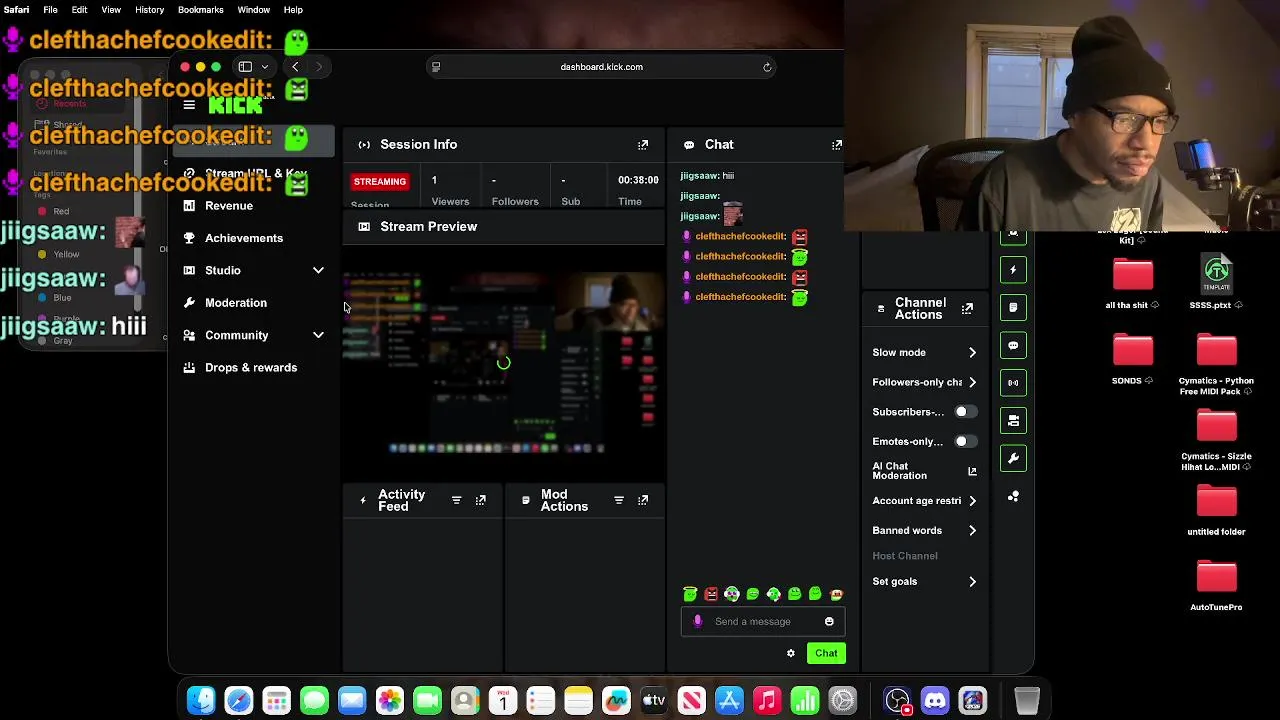Click the Send a message input field

tap(765, 622)
